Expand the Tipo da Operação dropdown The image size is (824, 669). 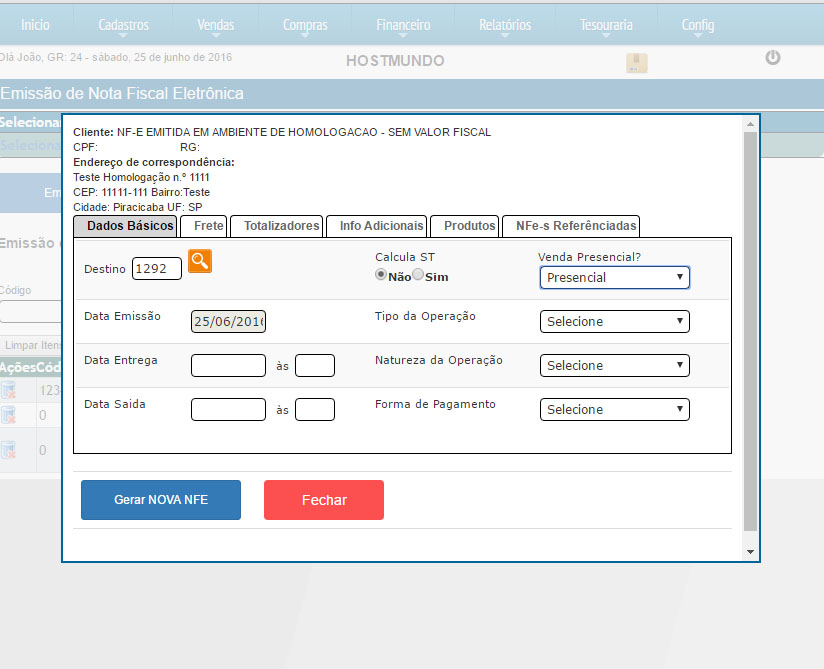tap(614, 321)
